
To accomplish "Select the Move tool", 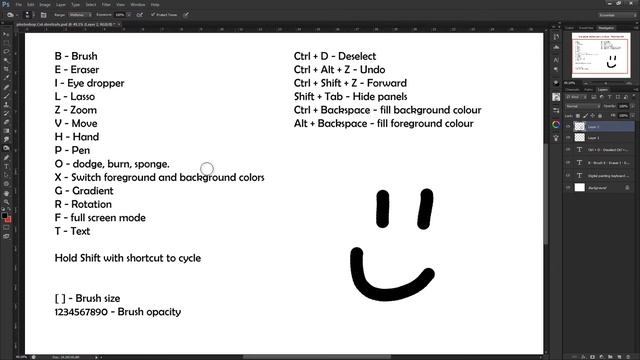I will pyautogui.click(x=6, y=34).
